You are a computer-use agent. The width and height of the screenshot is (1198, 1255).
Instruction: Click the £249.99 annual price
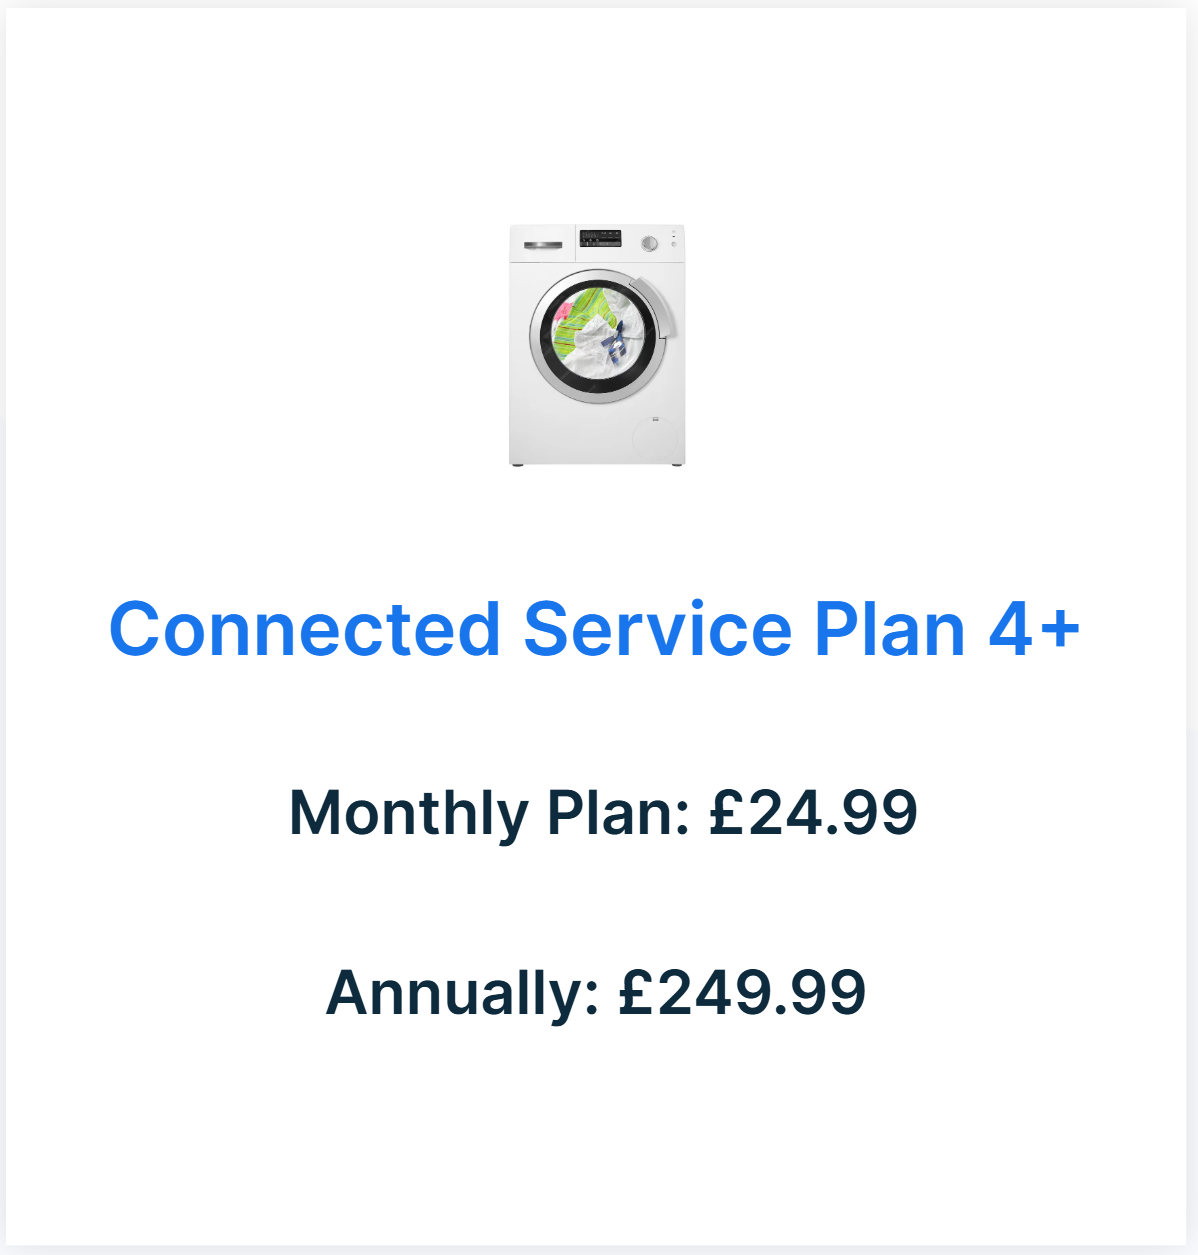(741, 993)
